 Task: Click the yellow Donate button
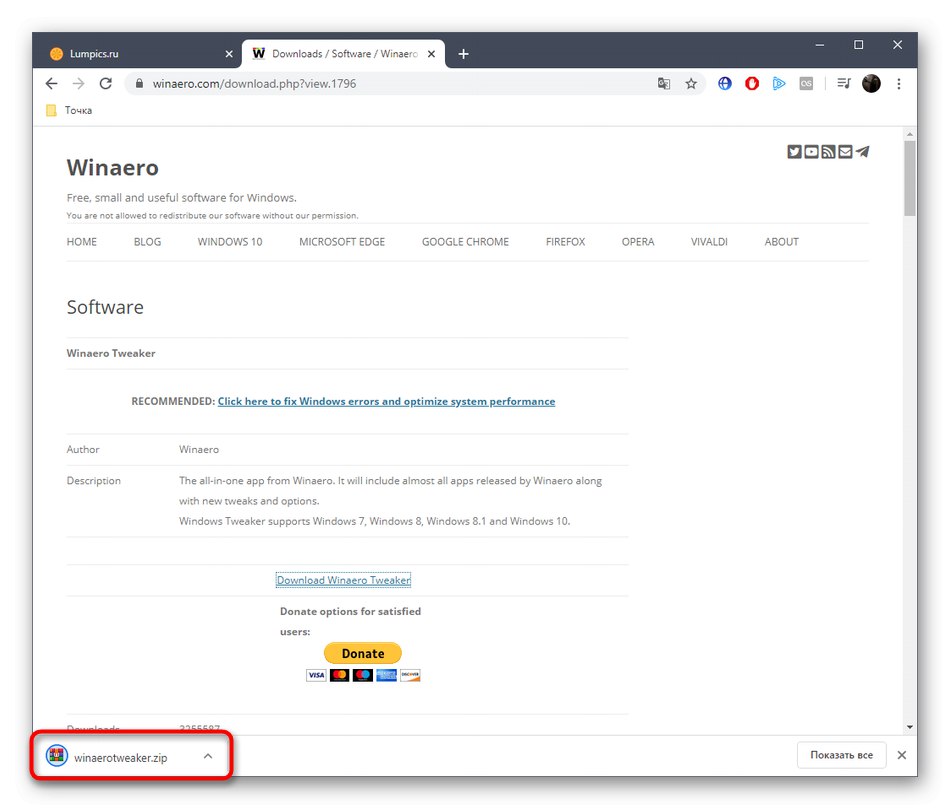[x=363, y=653]
